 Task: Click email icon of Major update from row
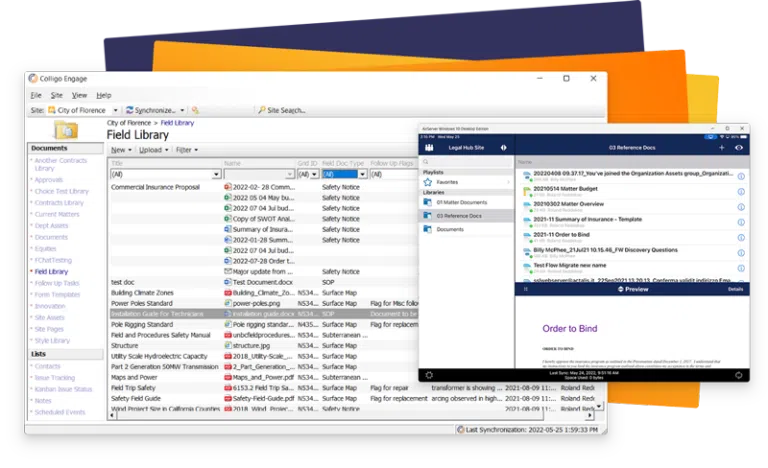coord(228,271)
